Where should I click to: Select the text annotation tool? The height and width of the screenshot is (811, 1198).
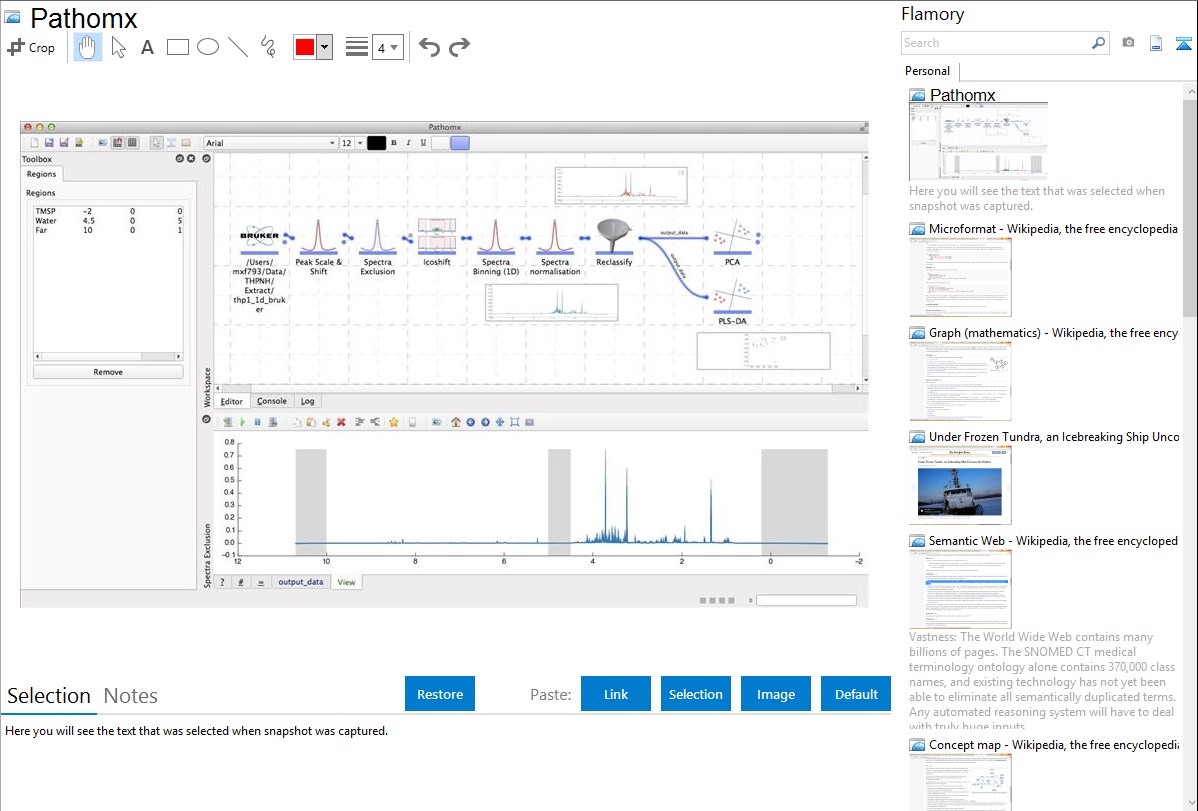(x=147, y=47)
